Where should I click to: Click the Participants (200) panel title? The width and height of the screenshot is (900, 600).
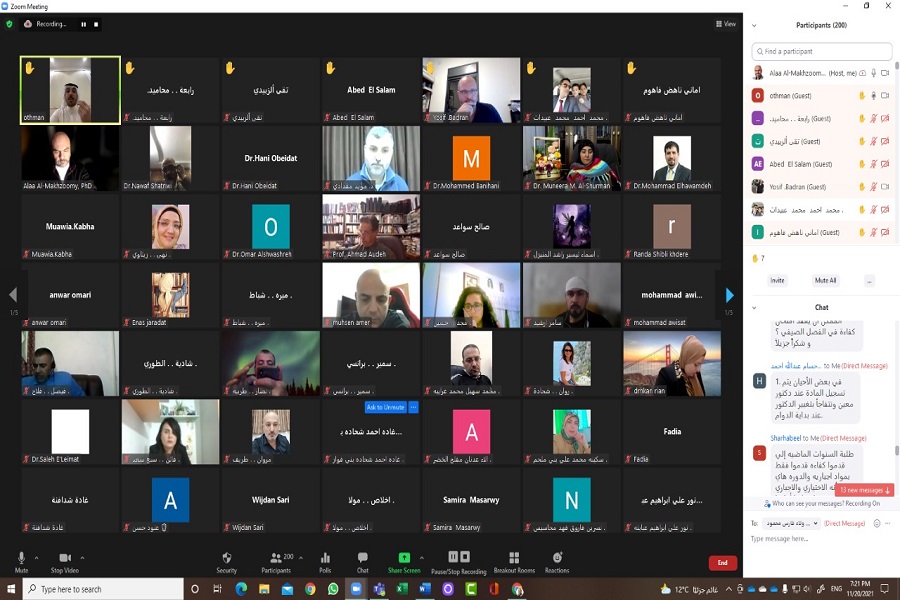821,25
